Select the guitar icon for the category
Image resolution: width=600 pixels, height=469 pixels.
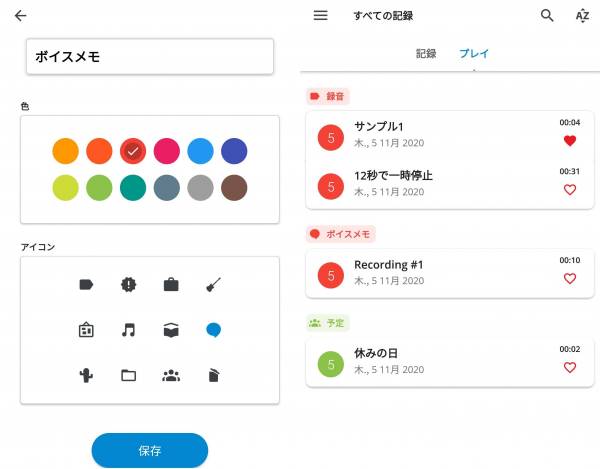coord(213,285)
